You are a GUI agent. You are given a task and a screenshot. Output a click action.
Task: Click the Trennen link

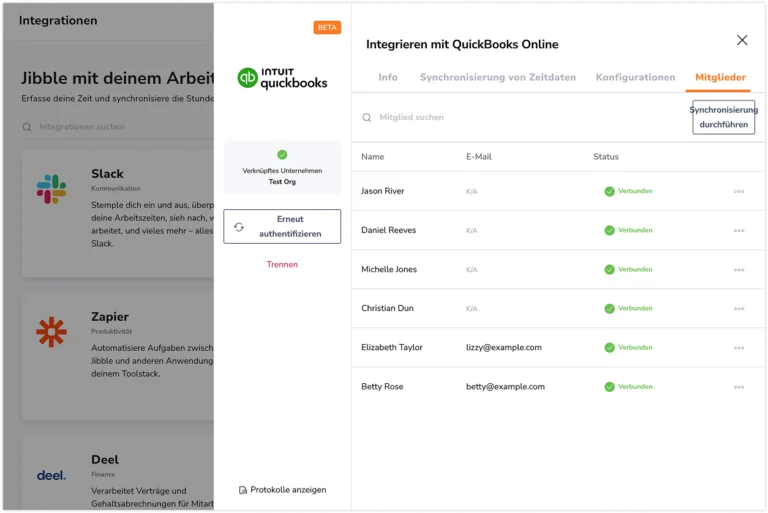282,265
